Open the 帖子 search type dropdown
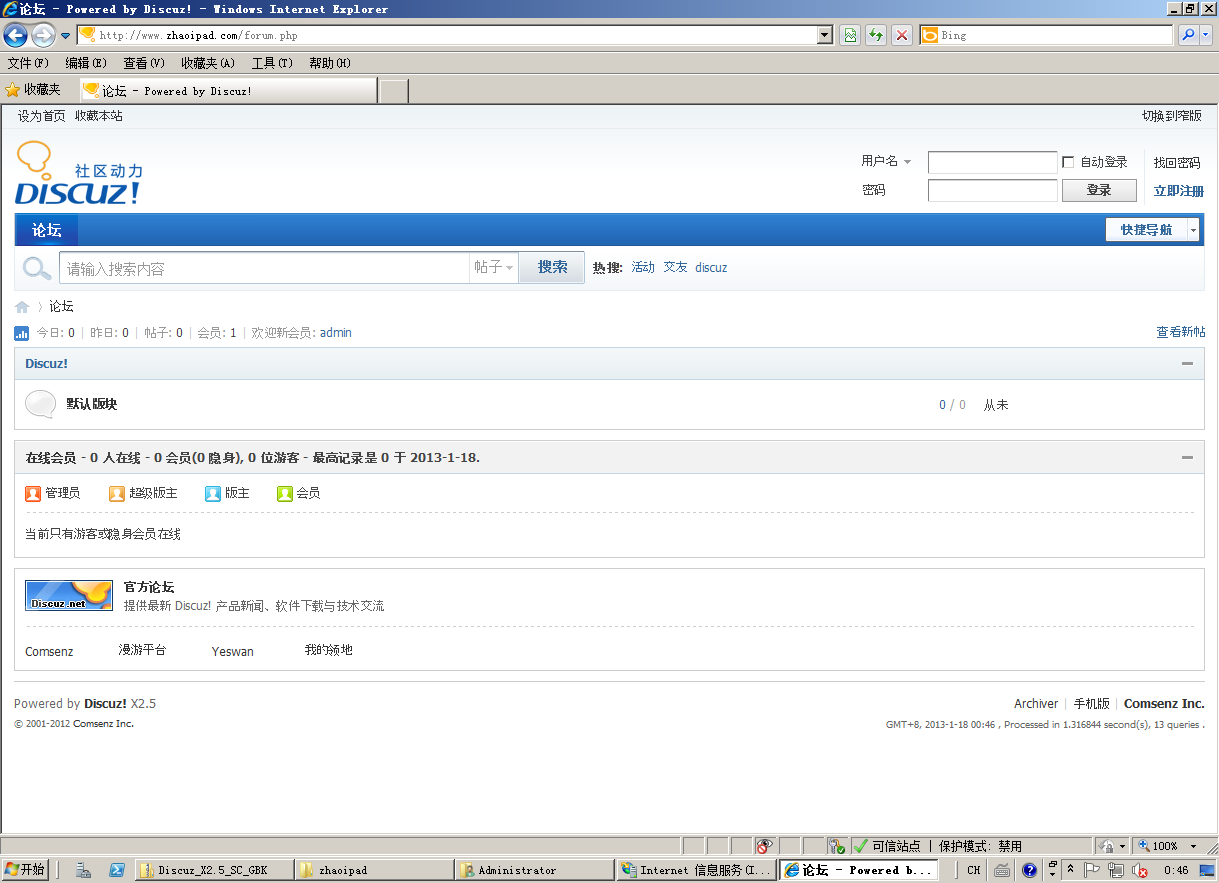The height and width of the screenshot is (883, 1219). pyautogui.click(x=494, y=268)
